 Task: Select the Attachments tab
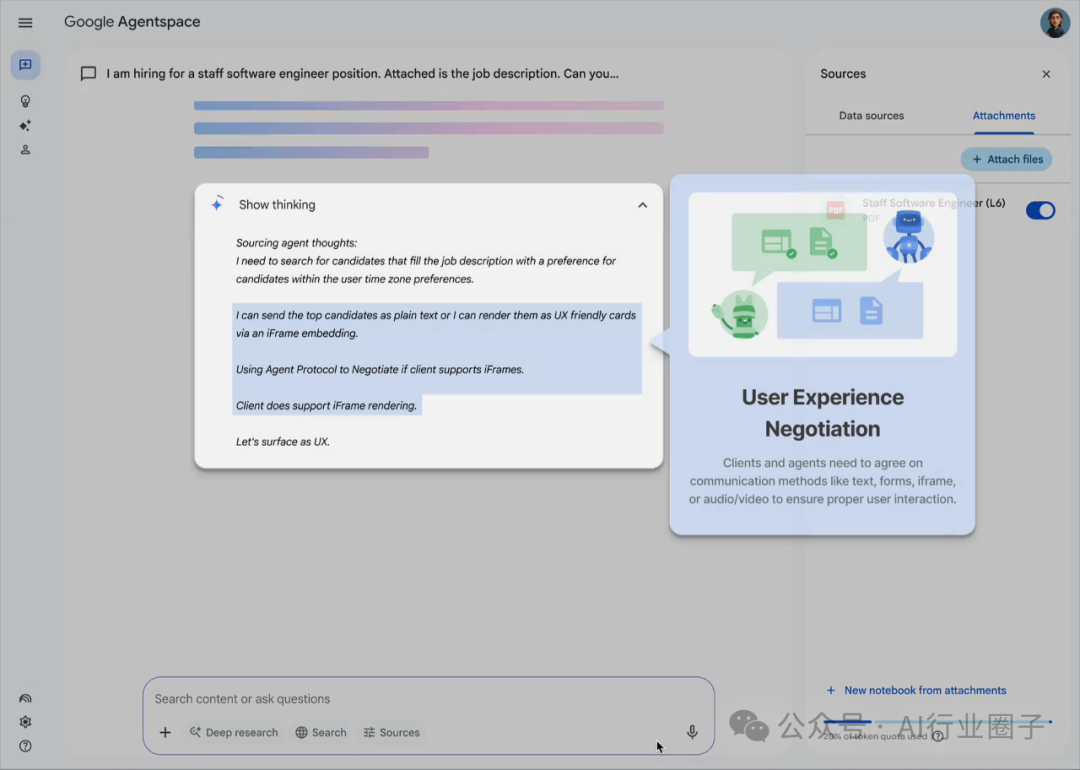pos(1004,116)
